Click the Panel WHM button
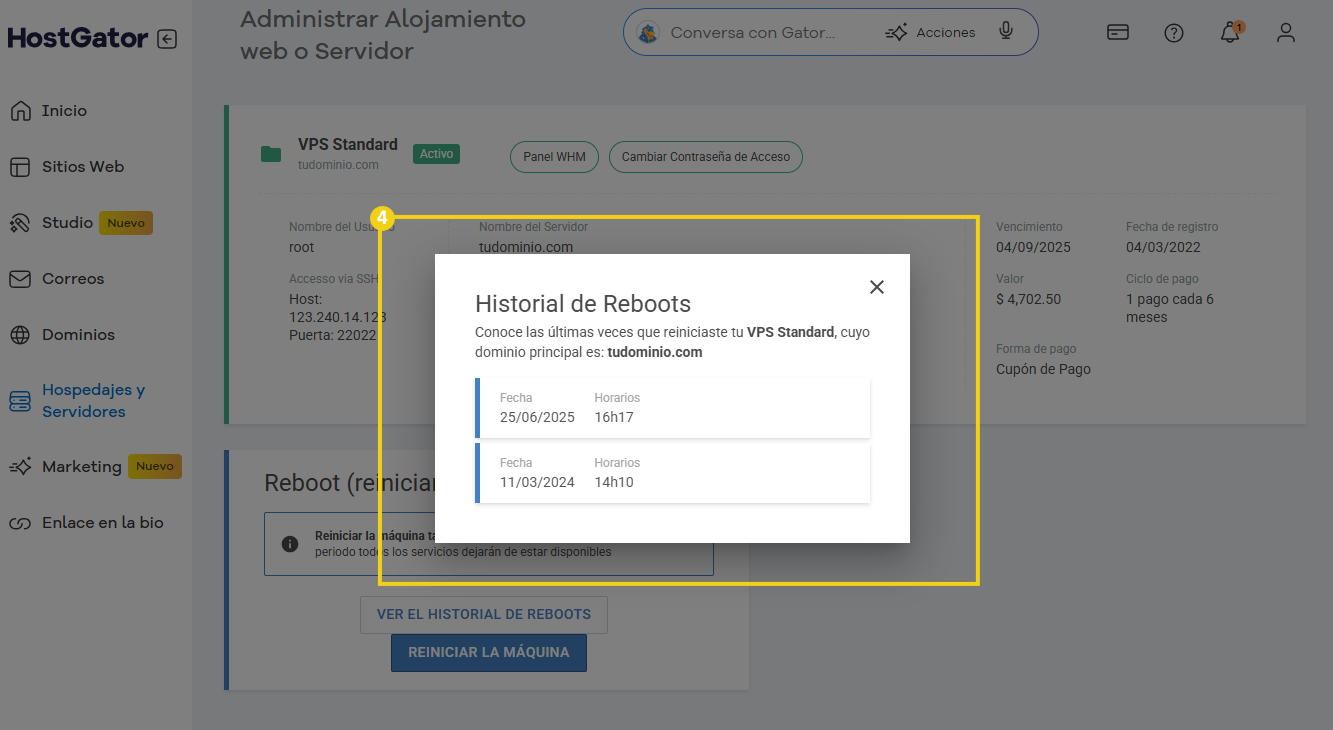Image resolution: width=1333 pixels, height=730 pixels. (554, 157)
